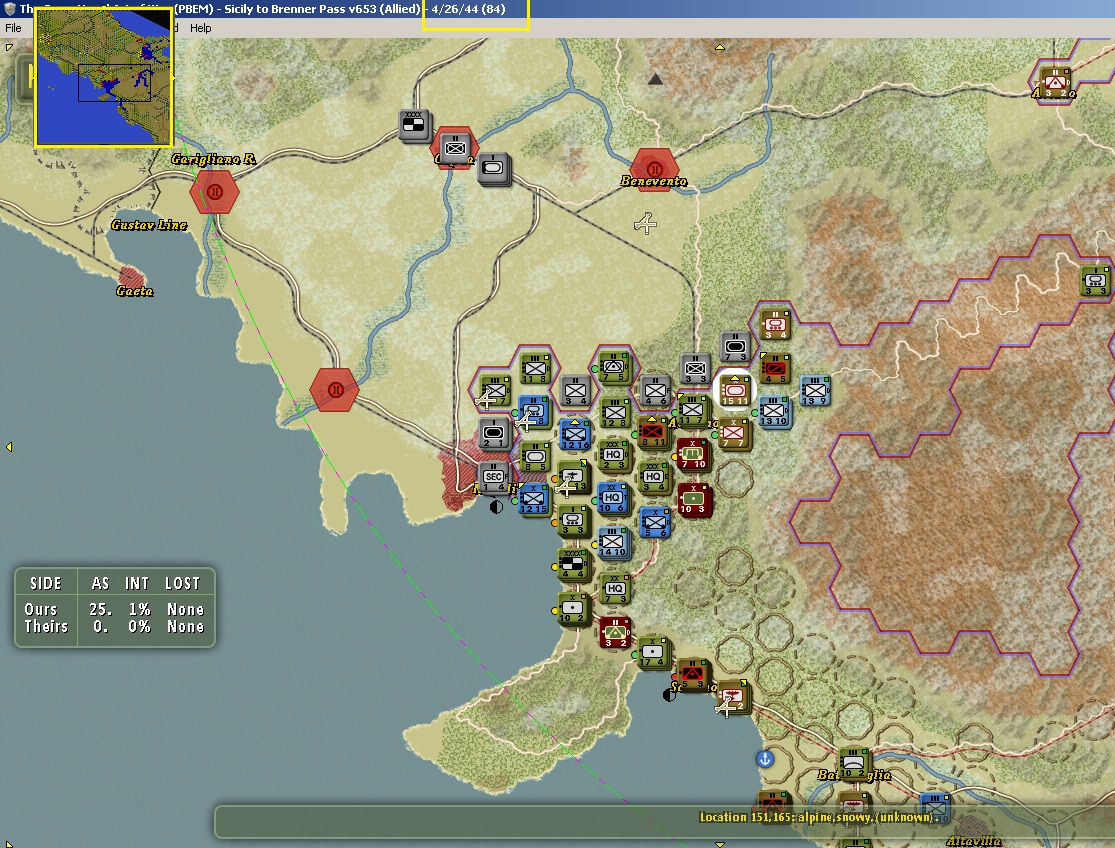Click the bottom edge scroll arrow
1115x848 pixels.
[x=720, y=844]
